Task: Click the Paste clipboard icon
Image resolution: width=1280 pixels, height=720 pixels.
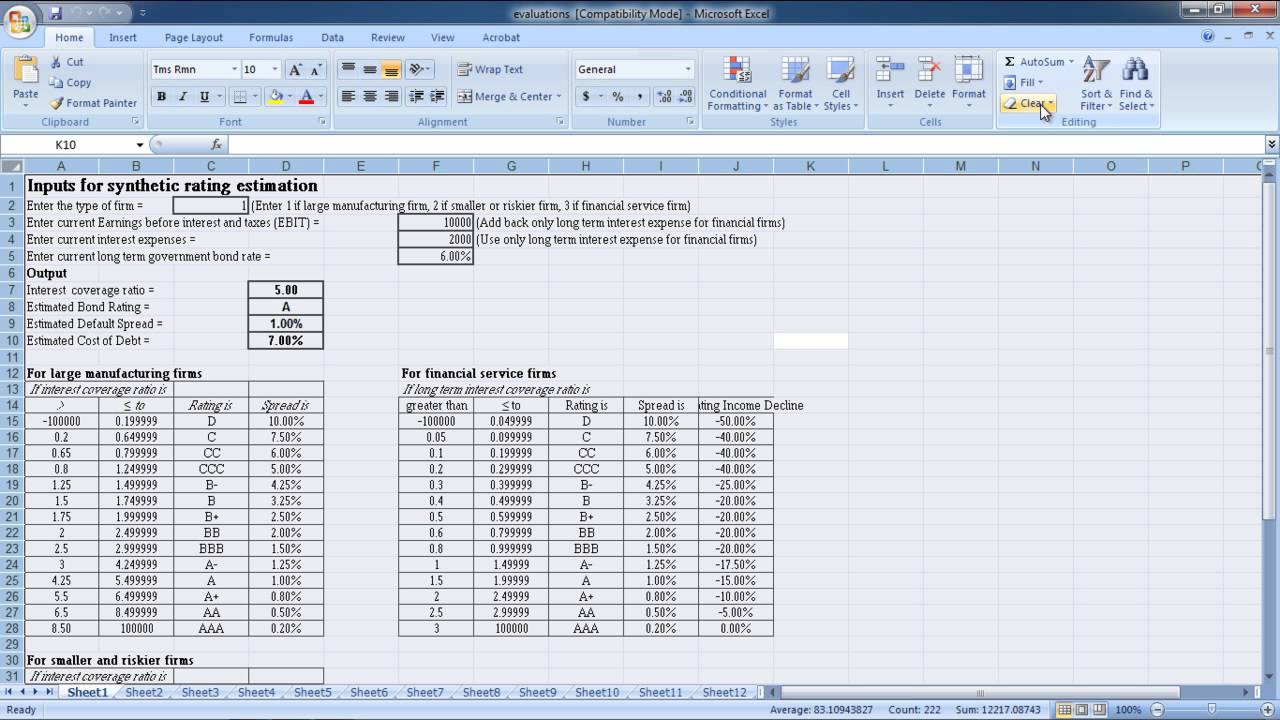Action: tap(26, 70)
